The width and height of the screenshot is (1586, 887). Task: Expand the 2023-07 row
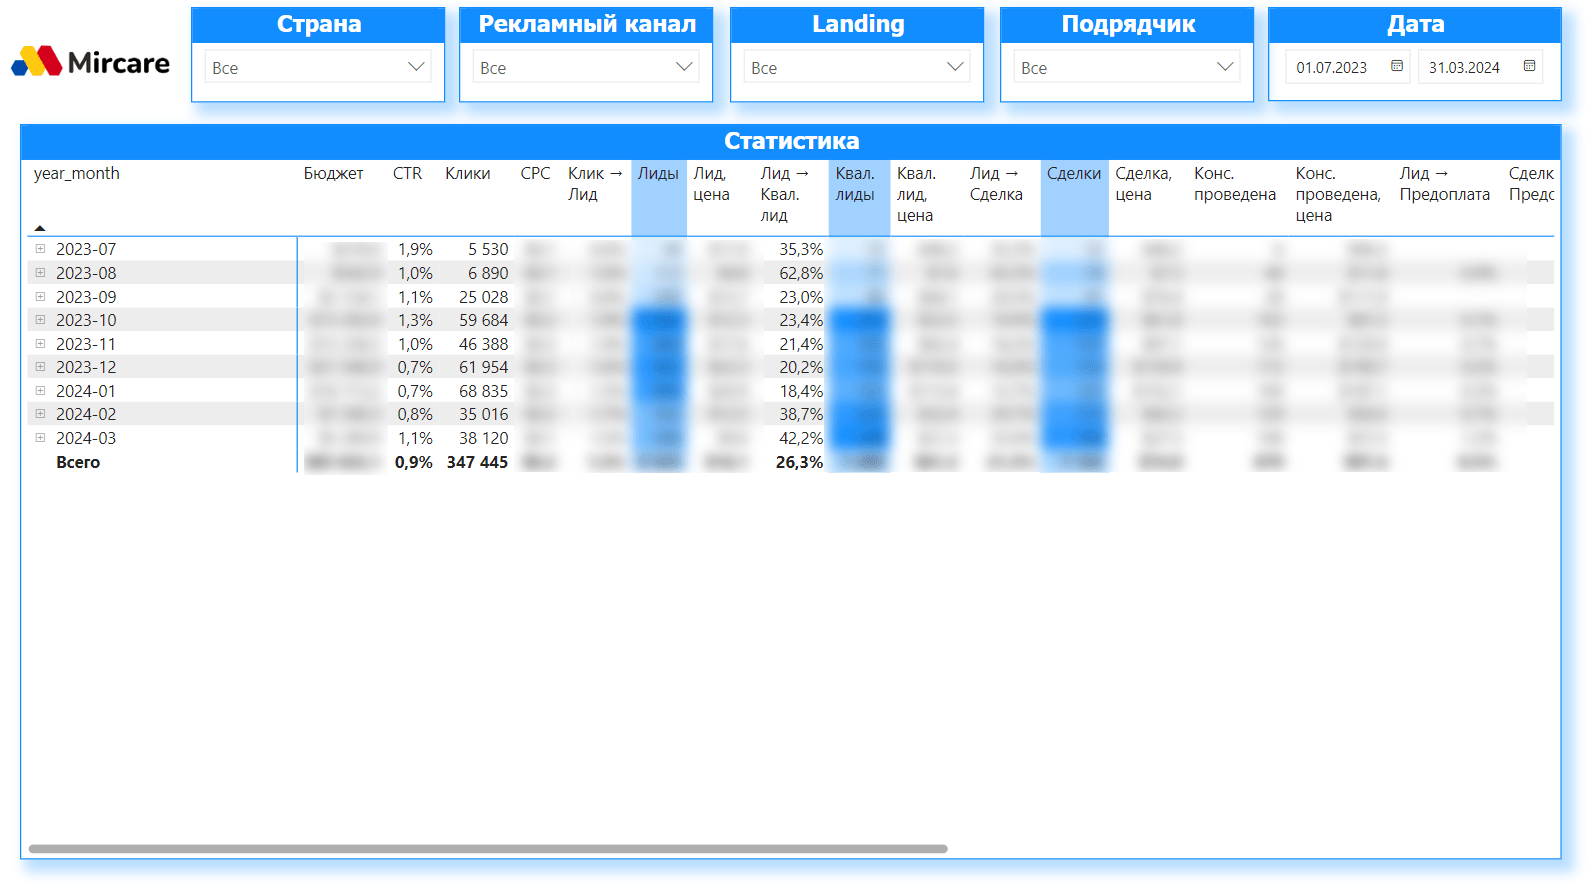(40, 249)
